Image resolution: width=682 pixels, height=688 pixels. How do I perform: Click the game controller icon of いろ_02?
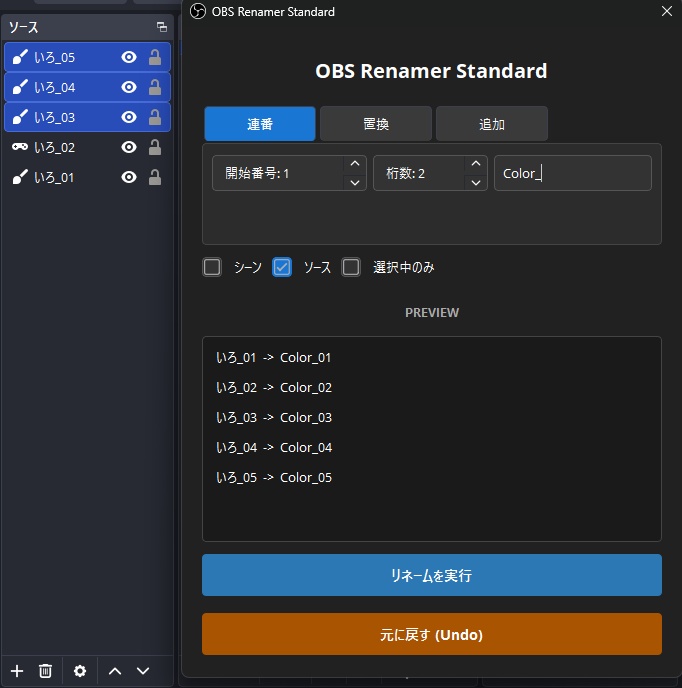[x=20, y=147]
